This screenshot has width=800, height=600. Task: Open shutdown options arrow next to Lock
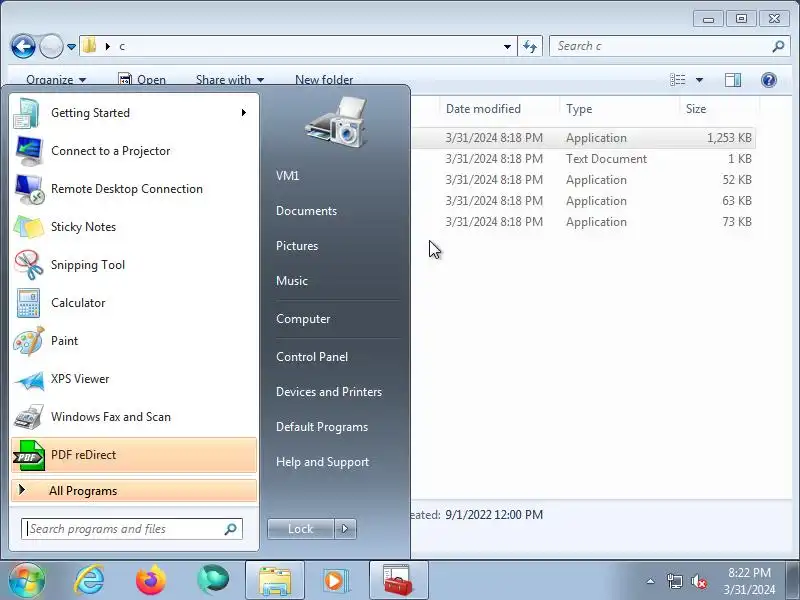click(345, 529)
